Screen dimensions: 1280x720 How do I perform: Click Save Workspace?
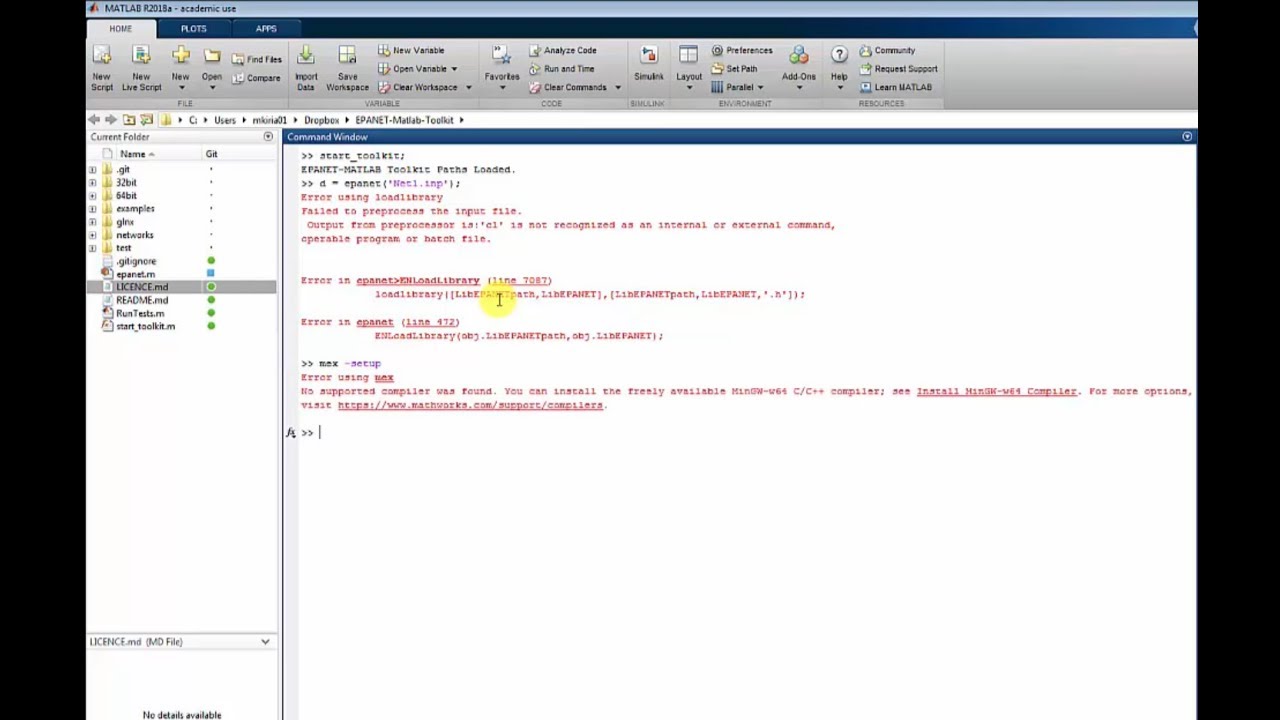347,67
